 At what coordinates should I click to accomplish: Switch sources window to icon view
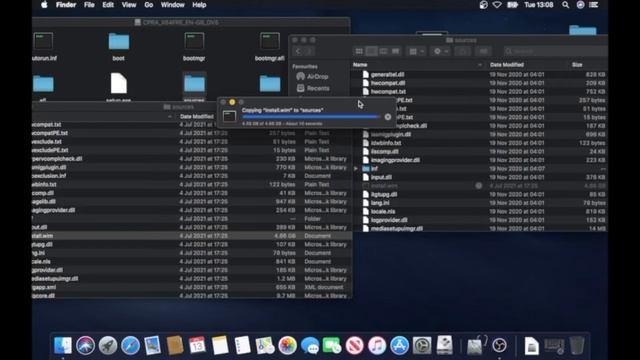359,51
